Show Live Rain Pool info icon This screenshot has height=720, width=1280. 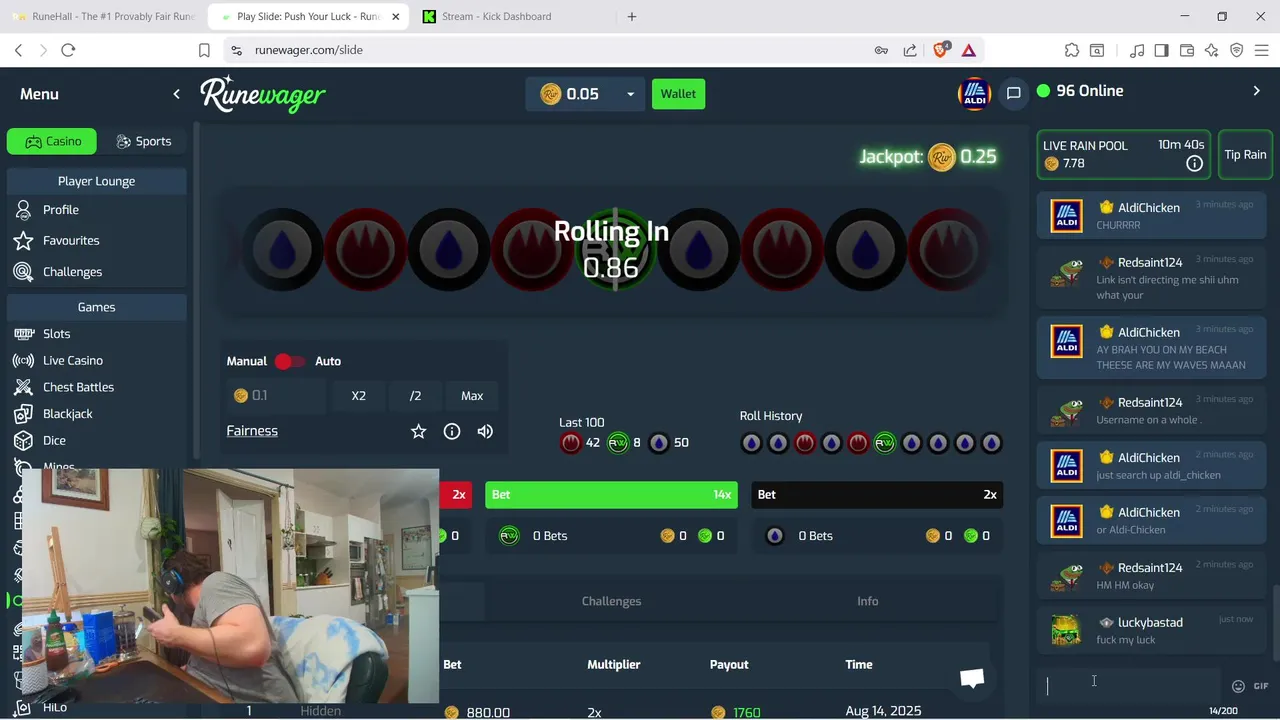[1194, 164]
